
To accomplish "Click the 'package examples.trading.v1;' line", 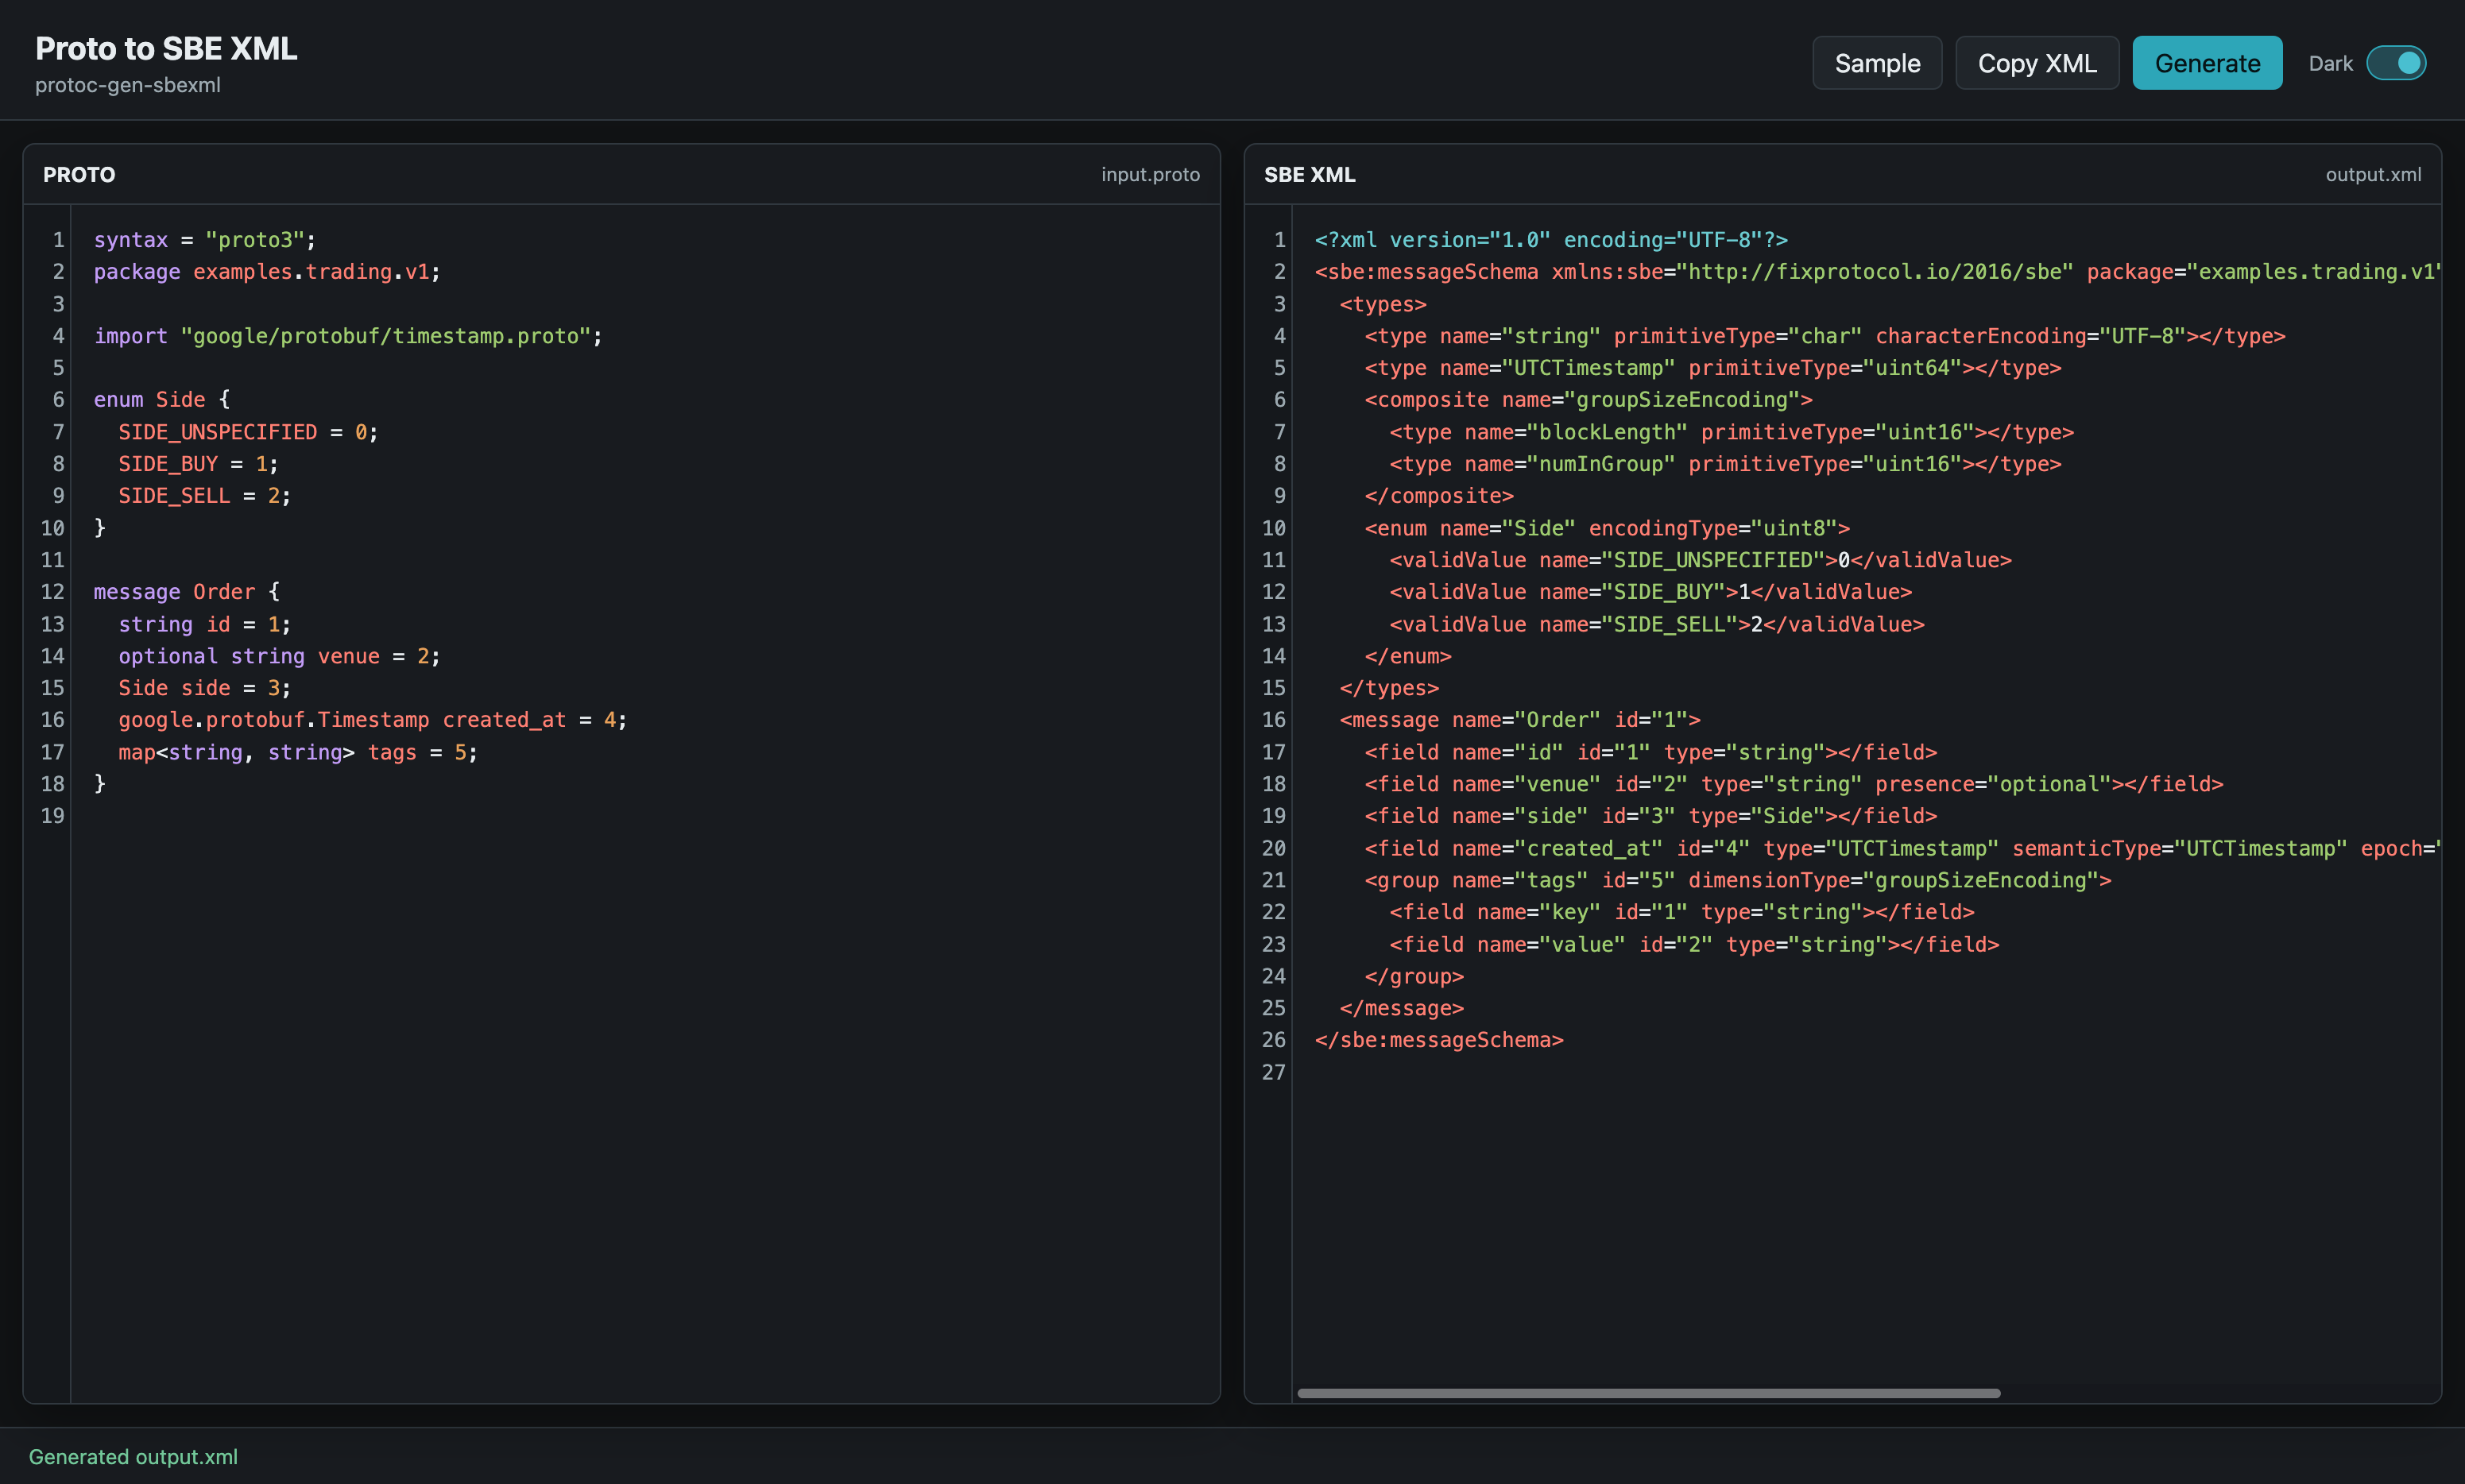I will (x=267, y=272).
